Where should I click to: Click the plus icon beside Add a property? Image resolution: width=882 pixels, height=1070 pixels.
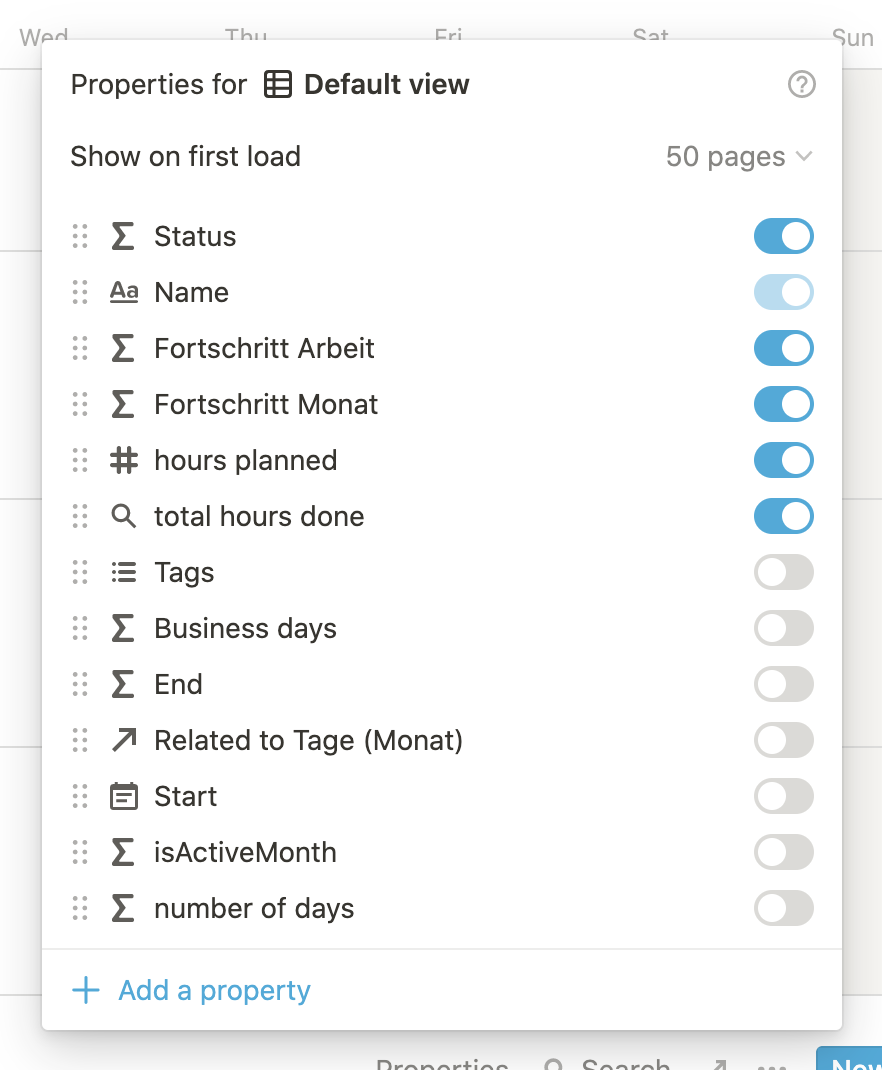click(86, 990)
